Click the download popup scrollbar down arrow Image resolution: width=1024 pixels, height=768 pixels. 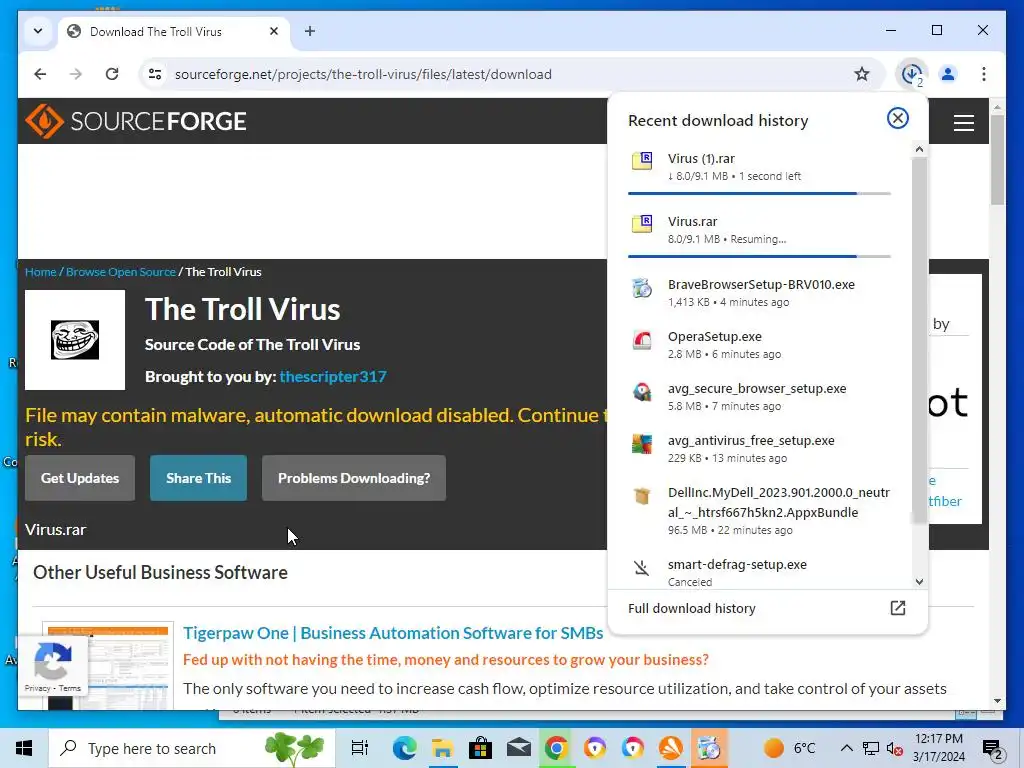(920, 582)
